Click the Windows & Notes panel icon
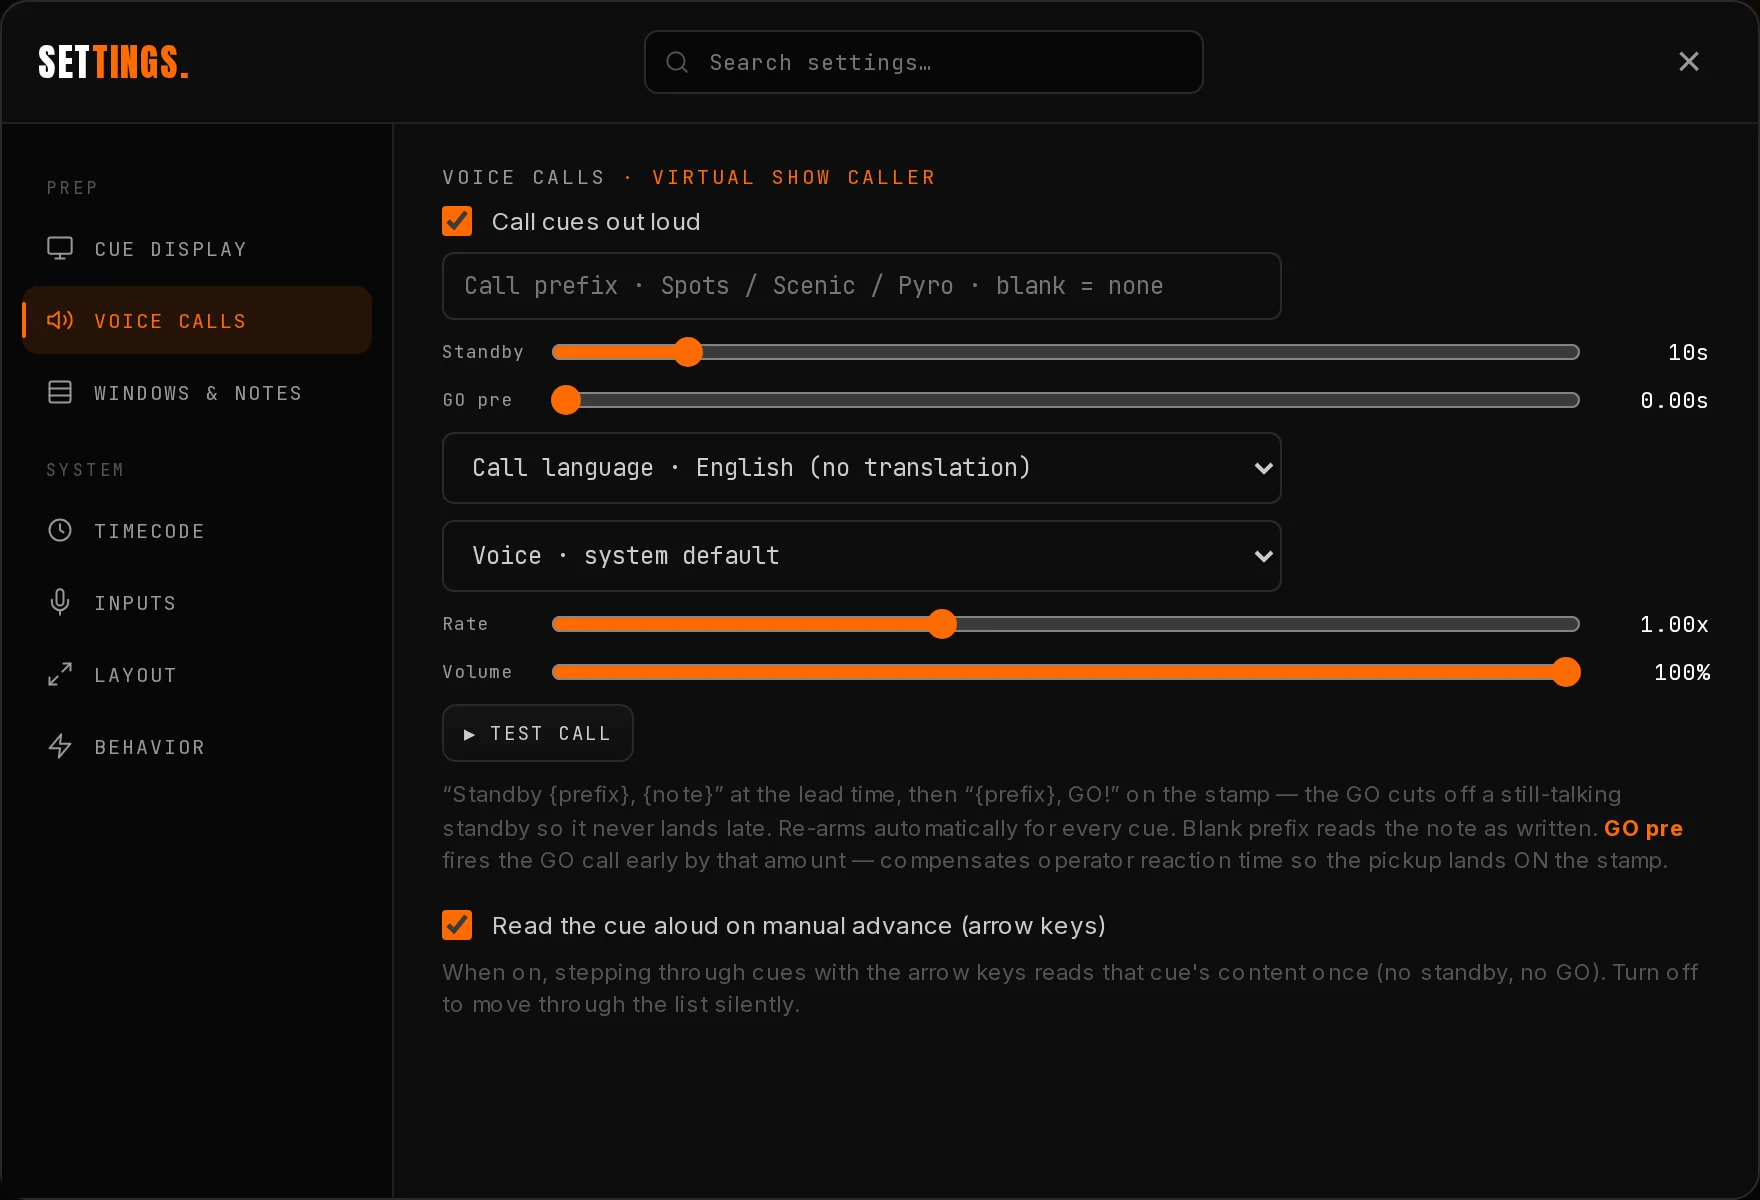This screenshot has height=1200, width=1760. click(x=60, y=393)
